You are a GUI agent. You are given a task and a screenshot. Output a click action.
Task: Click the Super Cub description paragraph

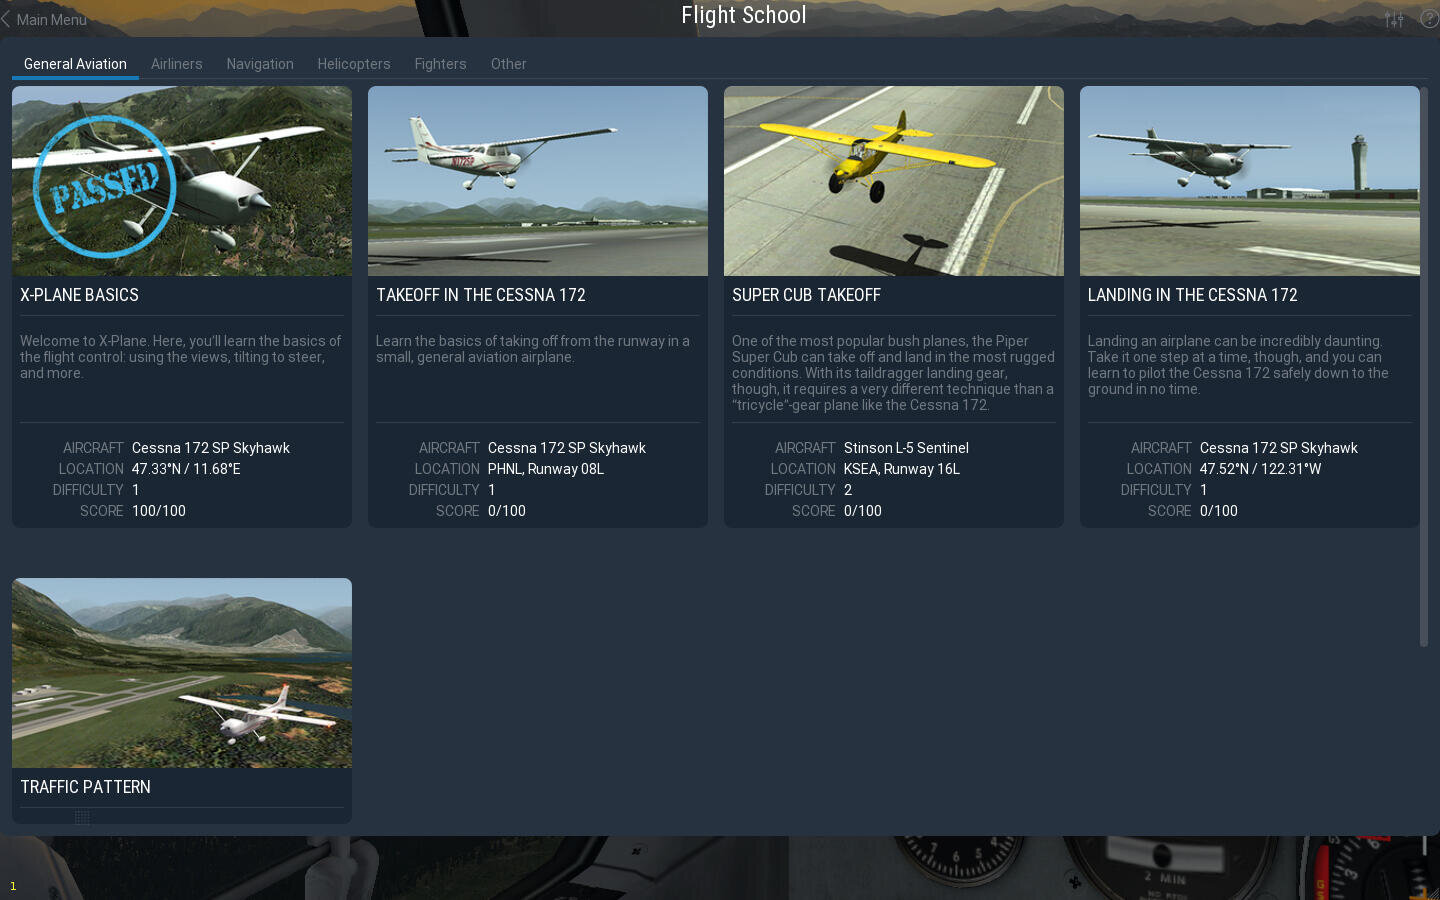click(894, 373)
